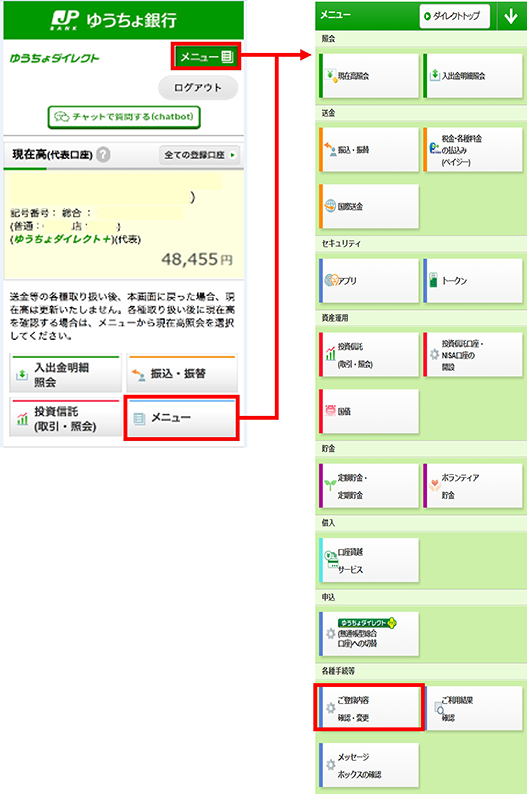Select 入出金明細照会 in menu panel
This screenshot has width=527, height=794.
coord(473,76)
